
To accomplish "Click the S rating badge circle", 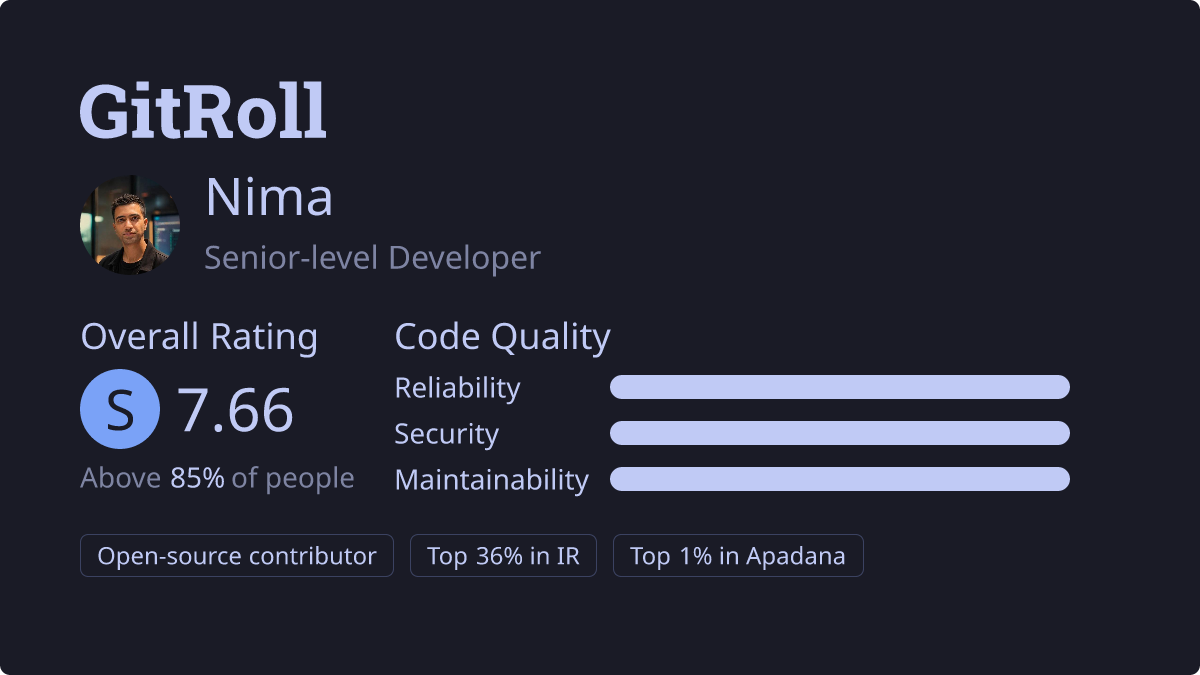I will 120,409.
